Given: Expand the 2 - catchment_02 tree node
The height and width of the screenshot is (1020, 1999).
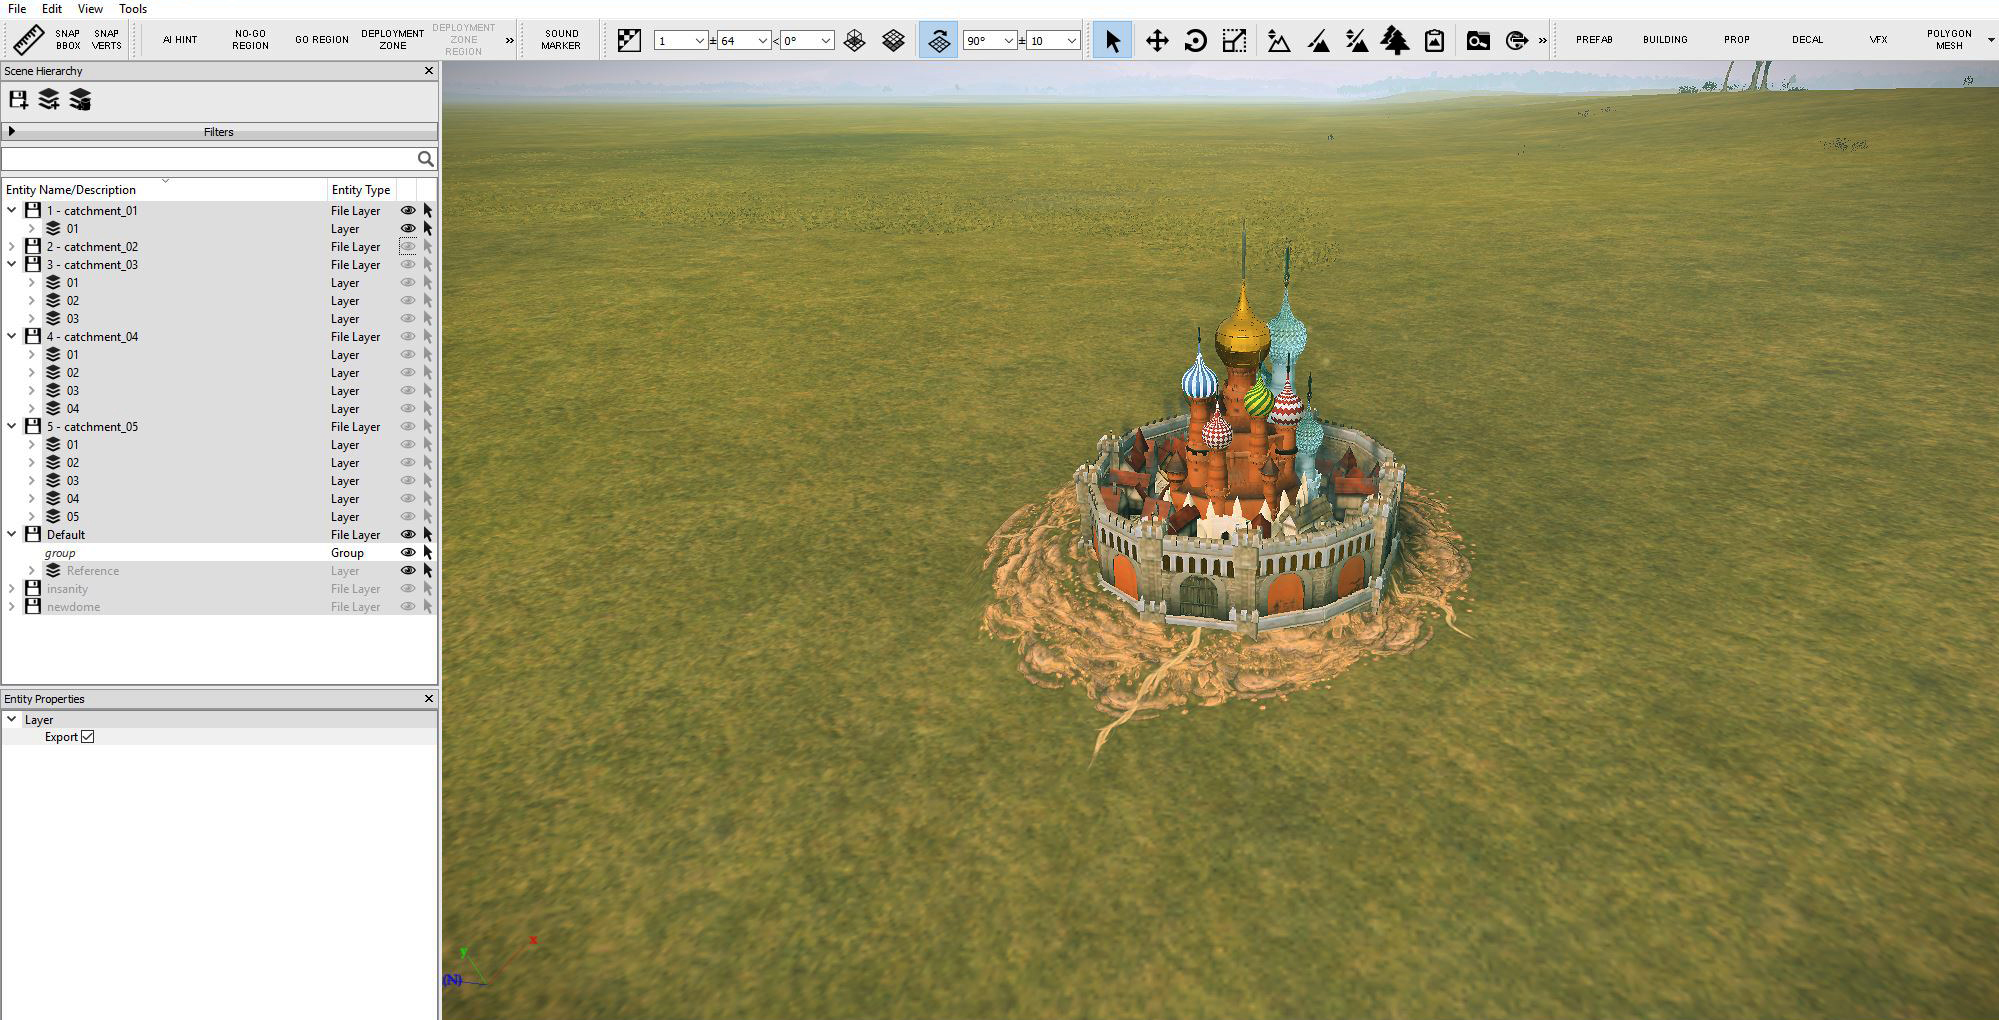Looking at the screenshot, I should [12, 247].
